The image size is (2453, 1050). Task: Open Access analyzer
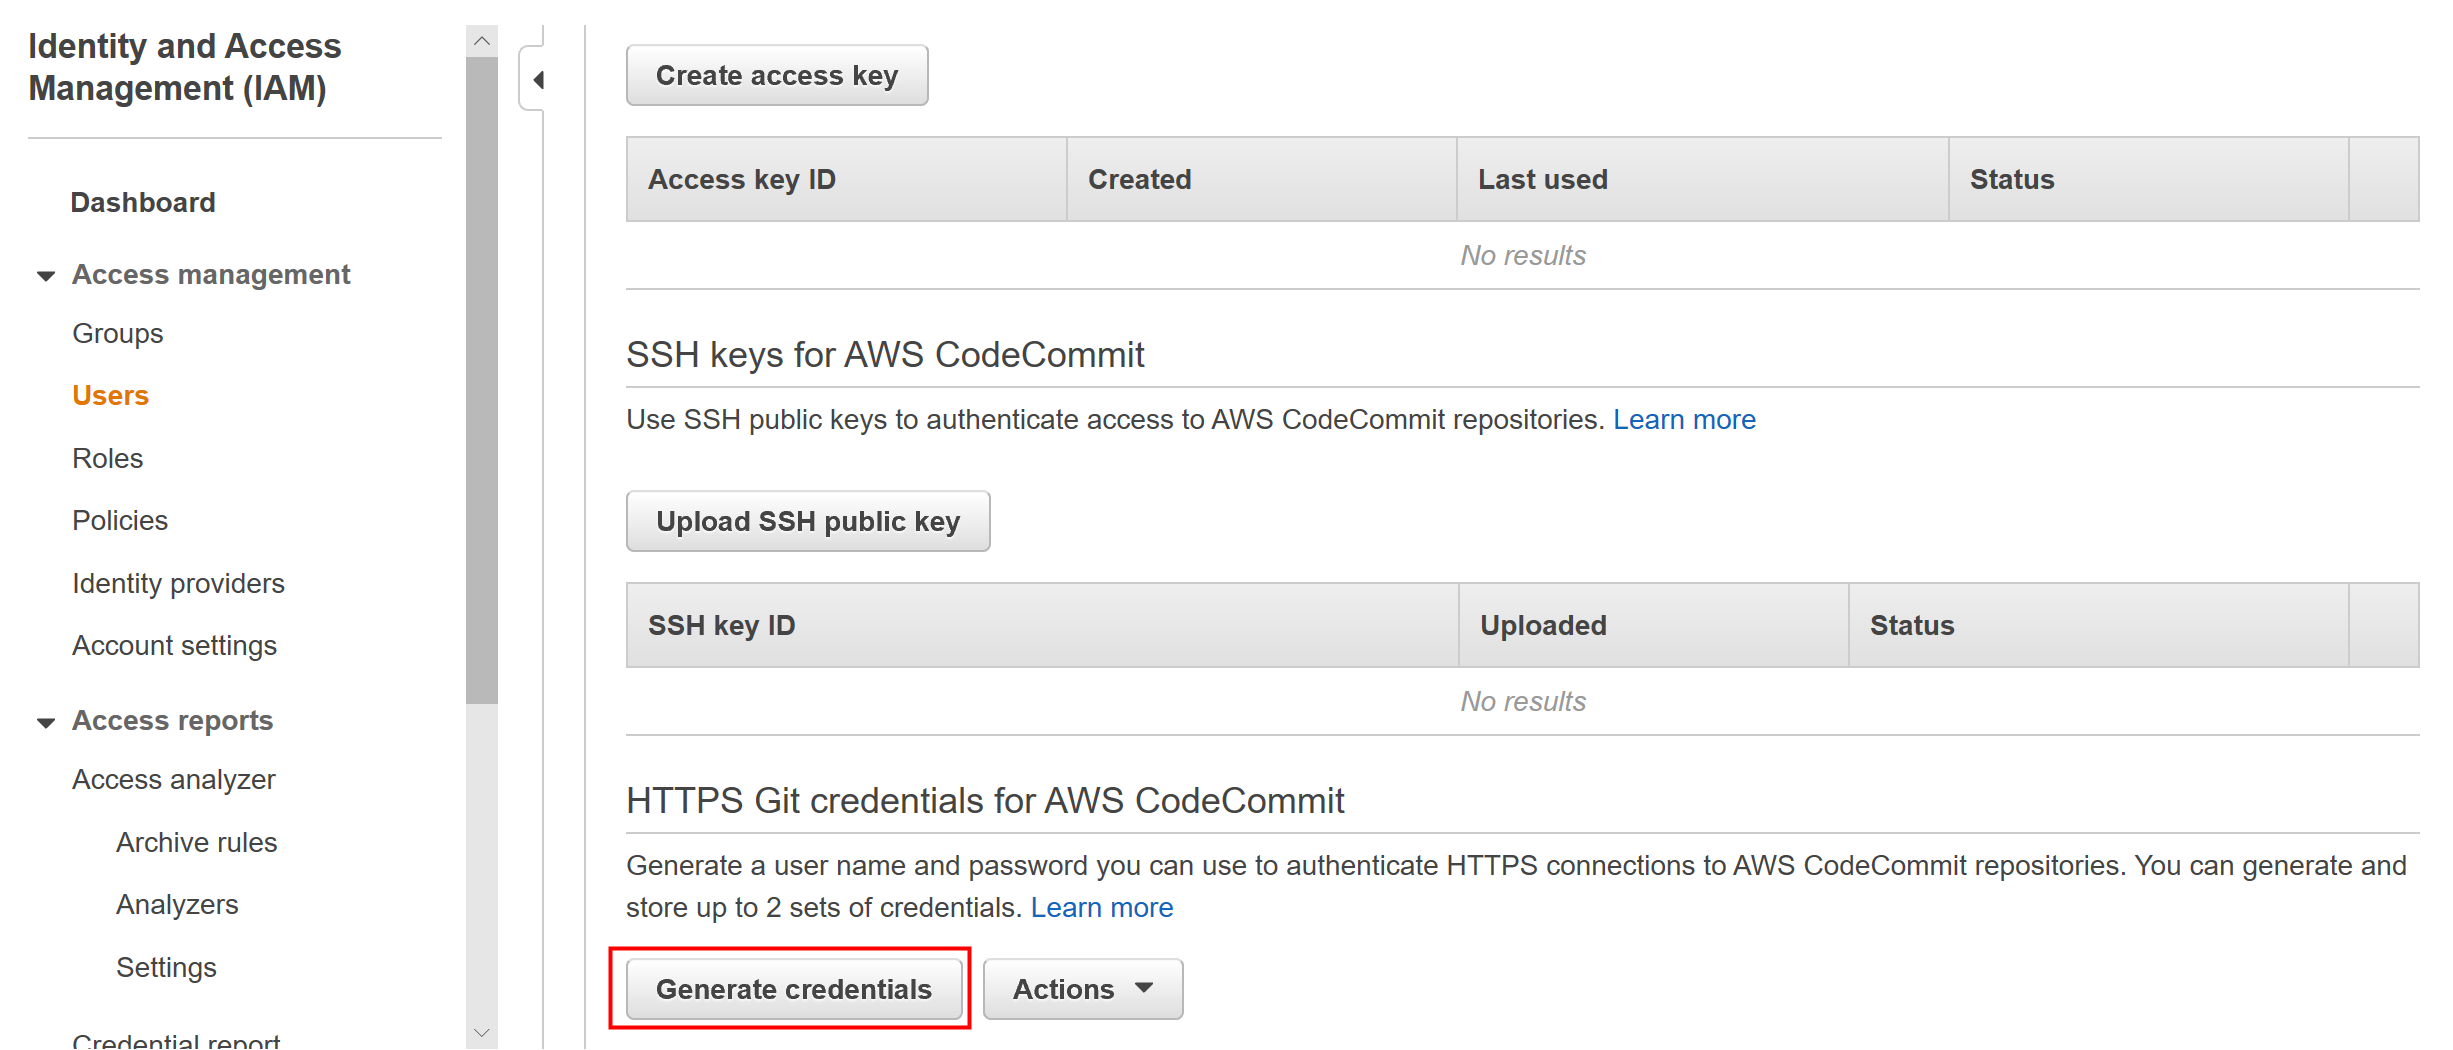tap(173, 780)
